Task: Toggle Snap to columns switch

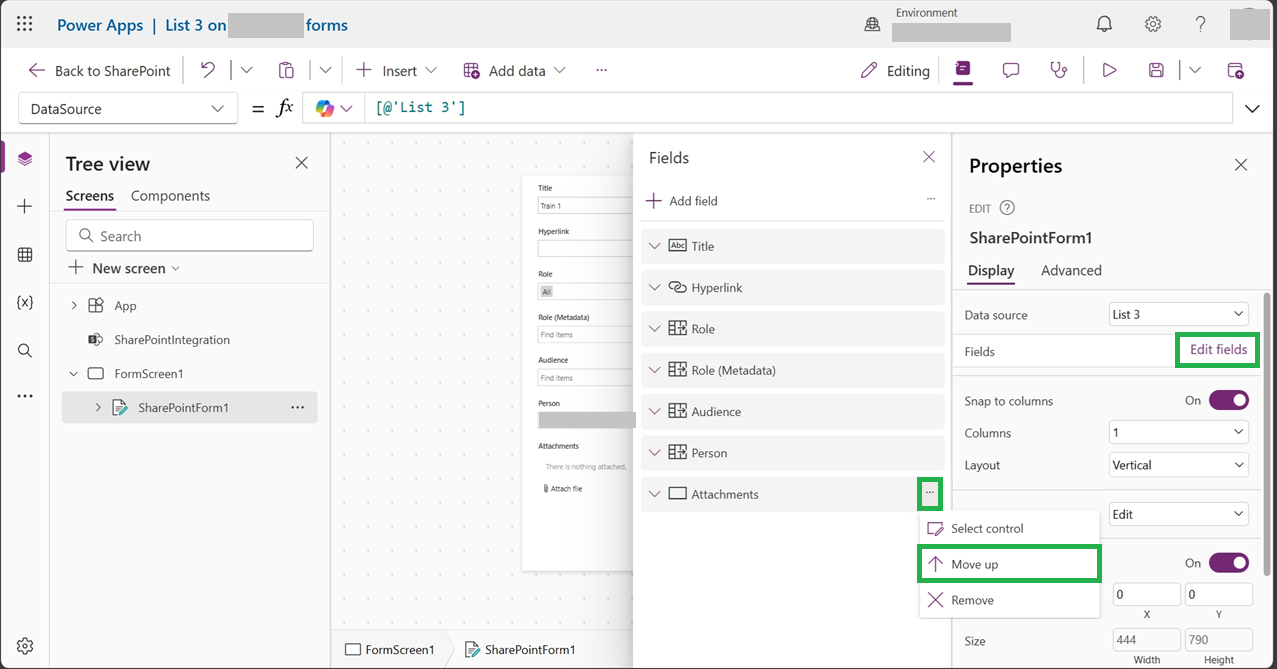Action: 1229,400
